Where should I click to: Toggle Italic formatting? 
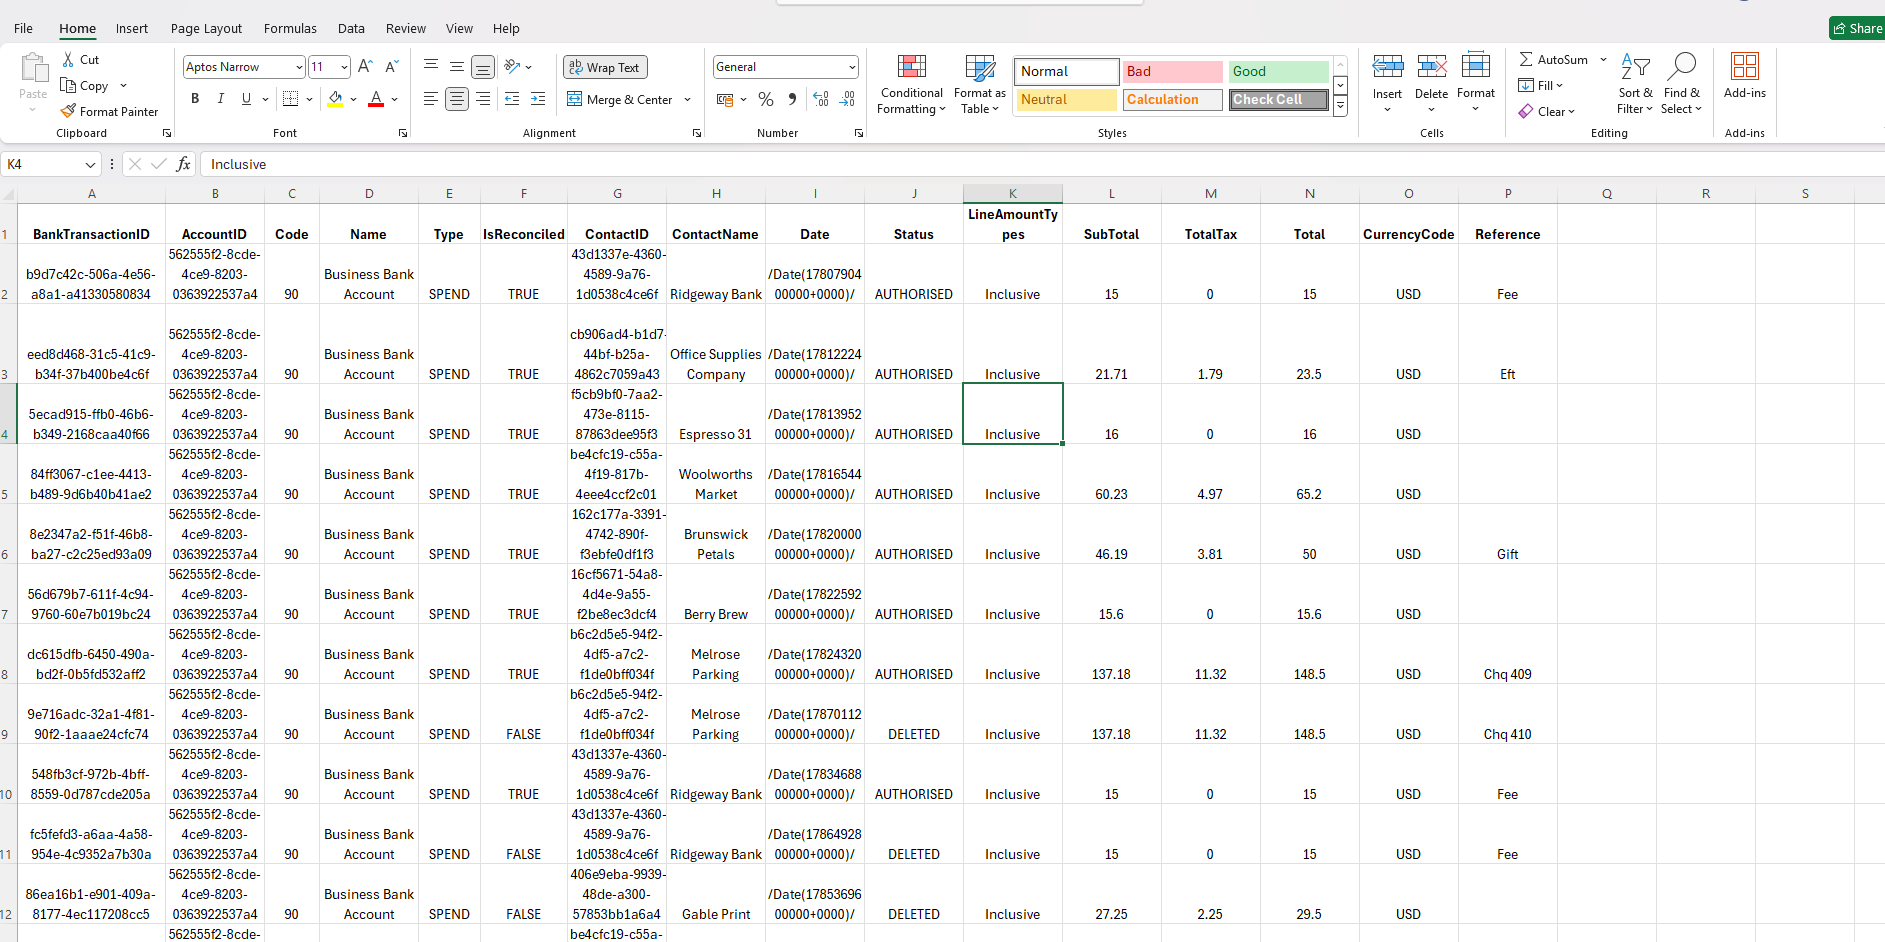221,99
